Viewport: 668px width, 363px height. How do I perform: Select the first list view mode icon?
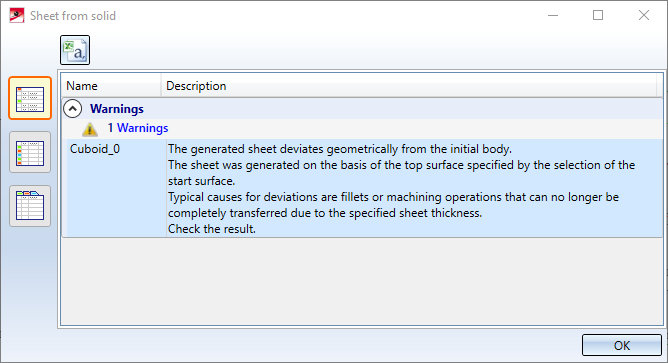click(30, 98)
